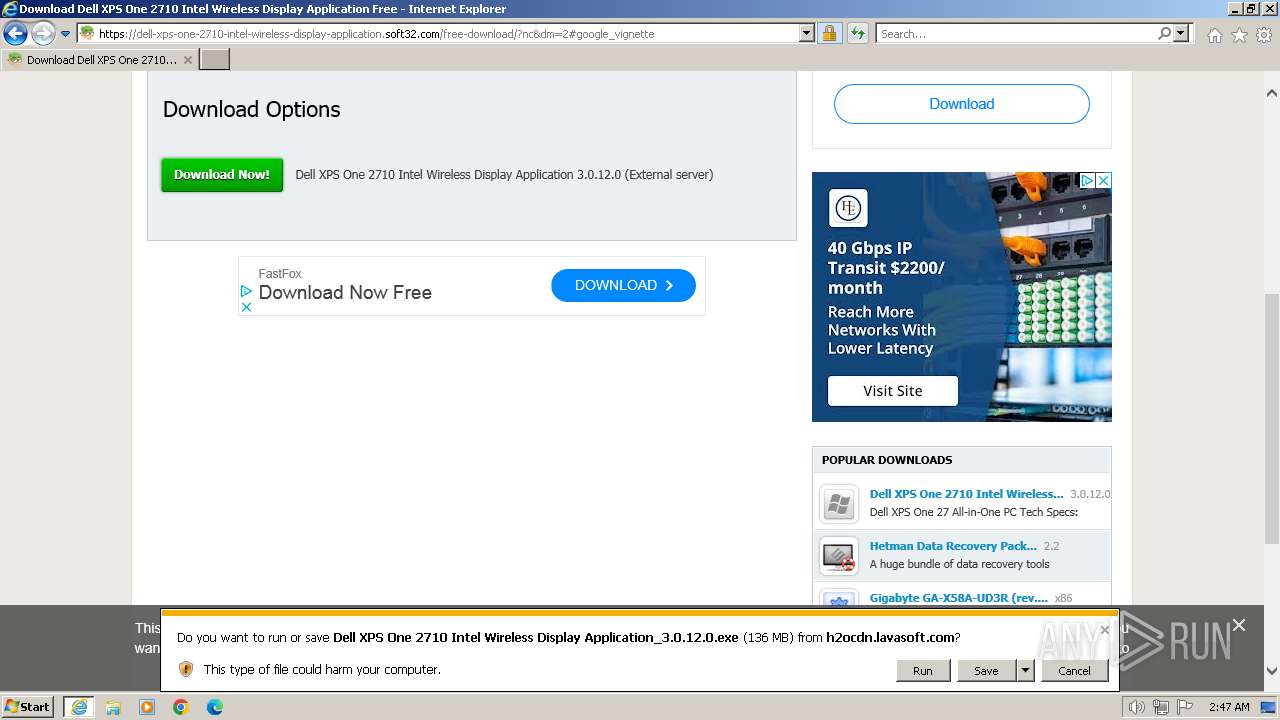Viewport: 1280px width, 720px height.
Task: Click the AdChoices icon on transit ad
Action: [x=1087, y=181]
